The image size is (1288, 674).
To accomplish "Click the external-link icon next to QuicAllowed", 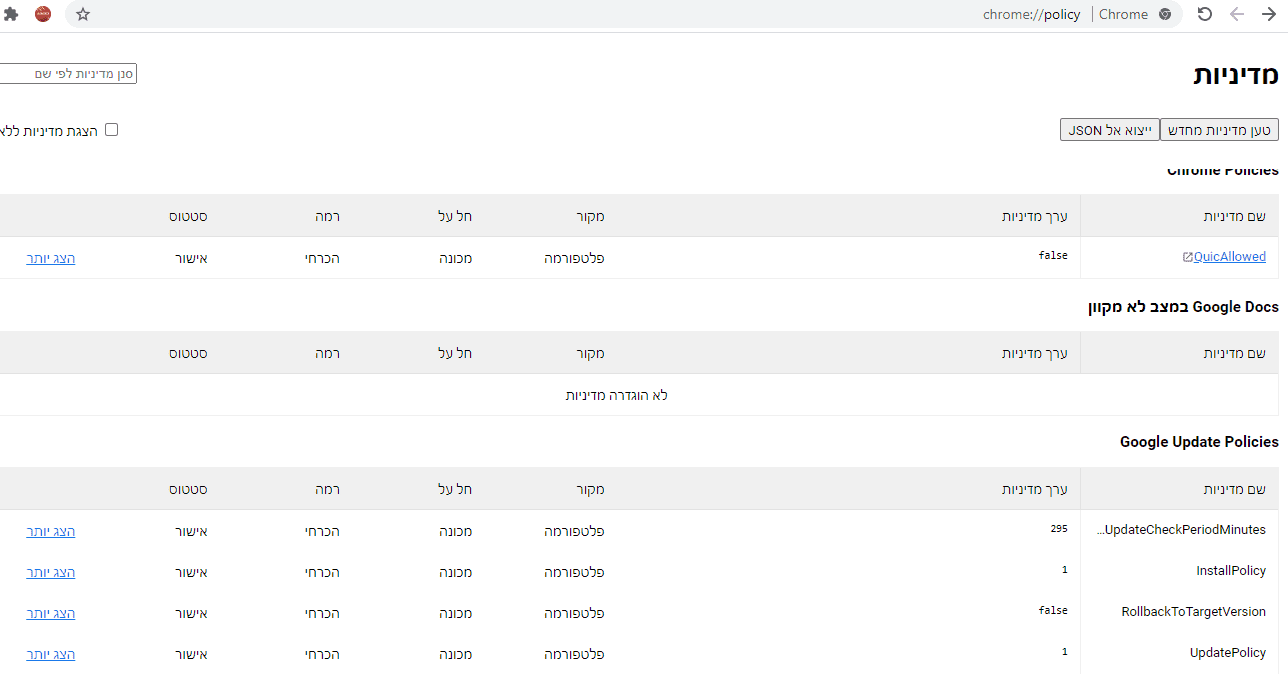I will coord(1187,257).
